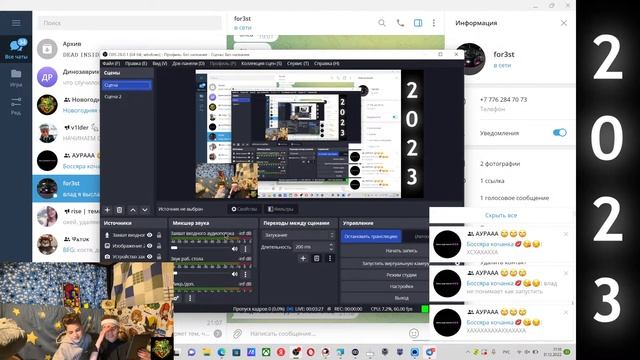Show hidden system tray icons chevron

click(x=468, y=352)
